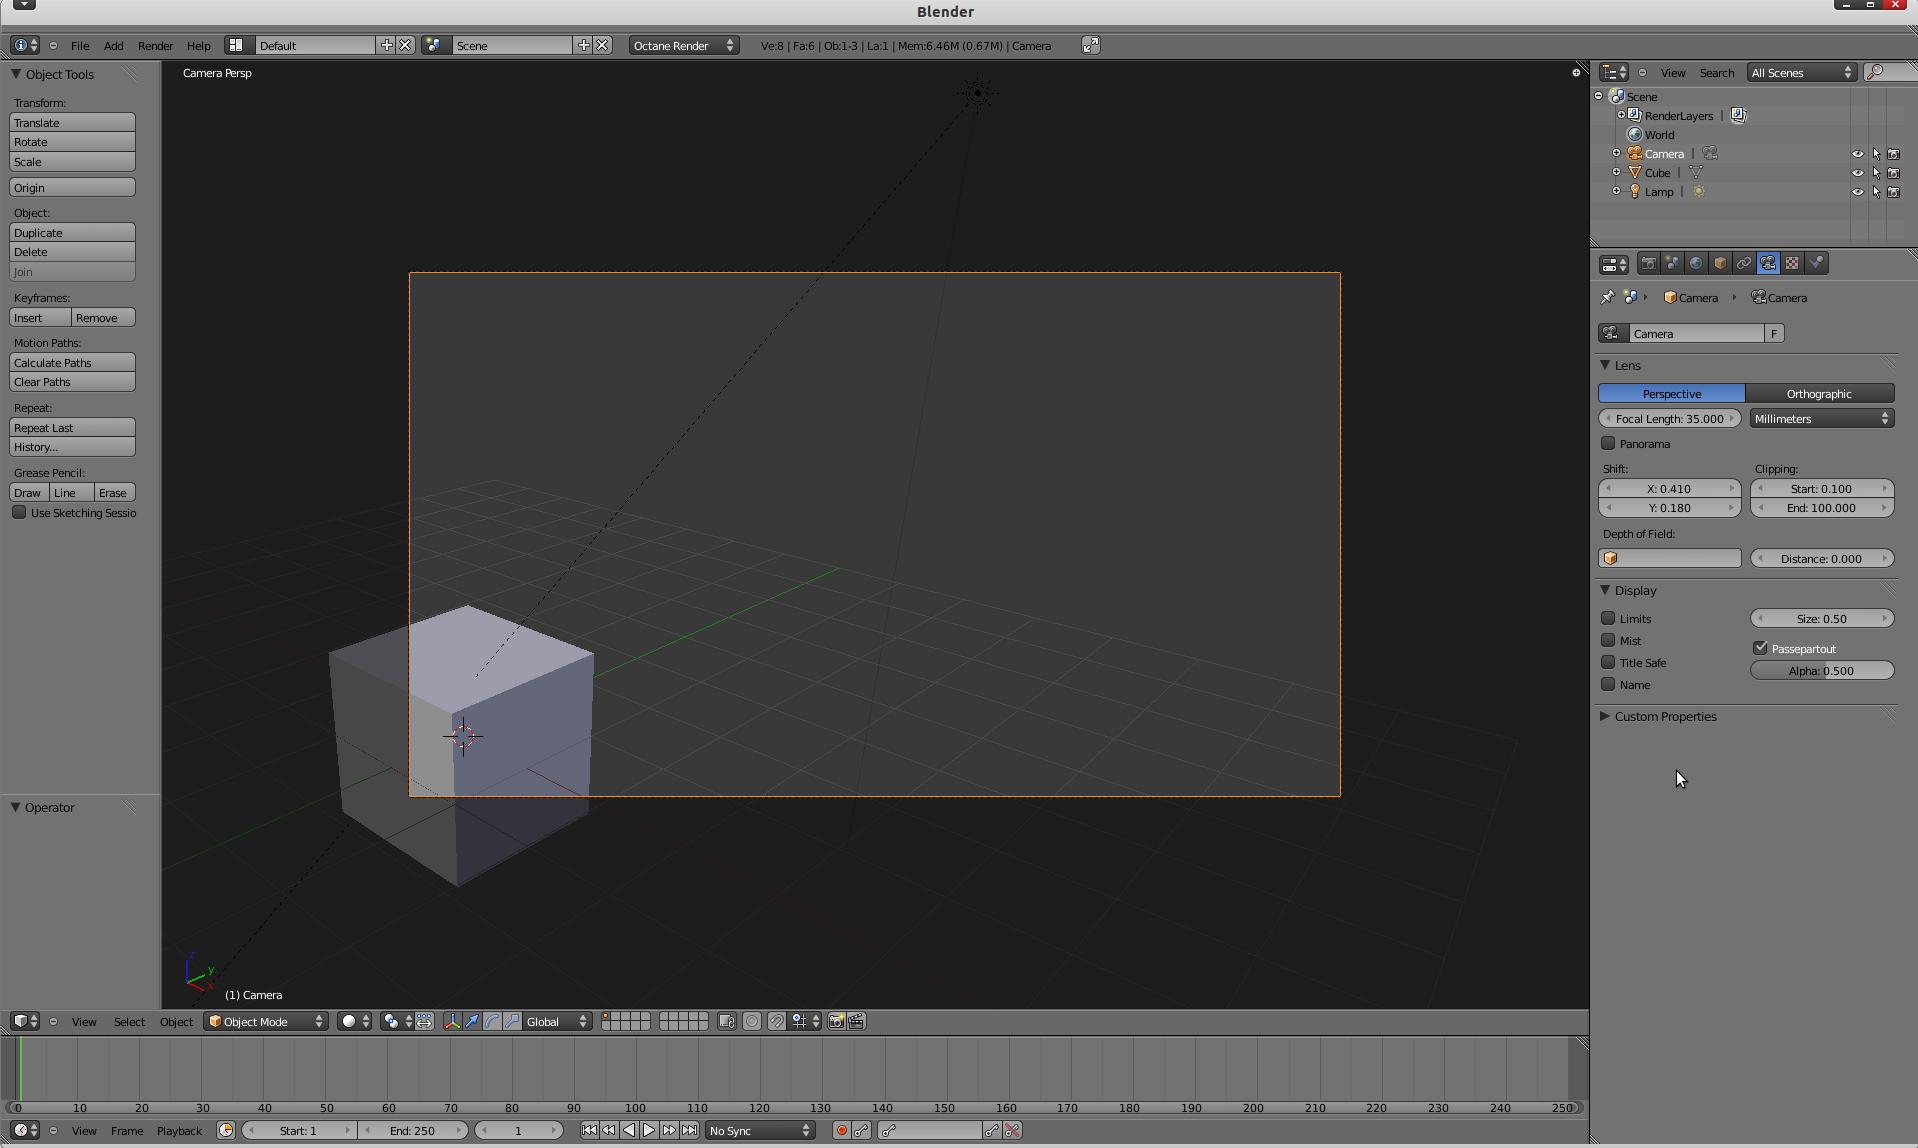Open the Object Constraints tab (chain icon)
Viewport: 1918px width, 1148px height.
click(1744, 264)
